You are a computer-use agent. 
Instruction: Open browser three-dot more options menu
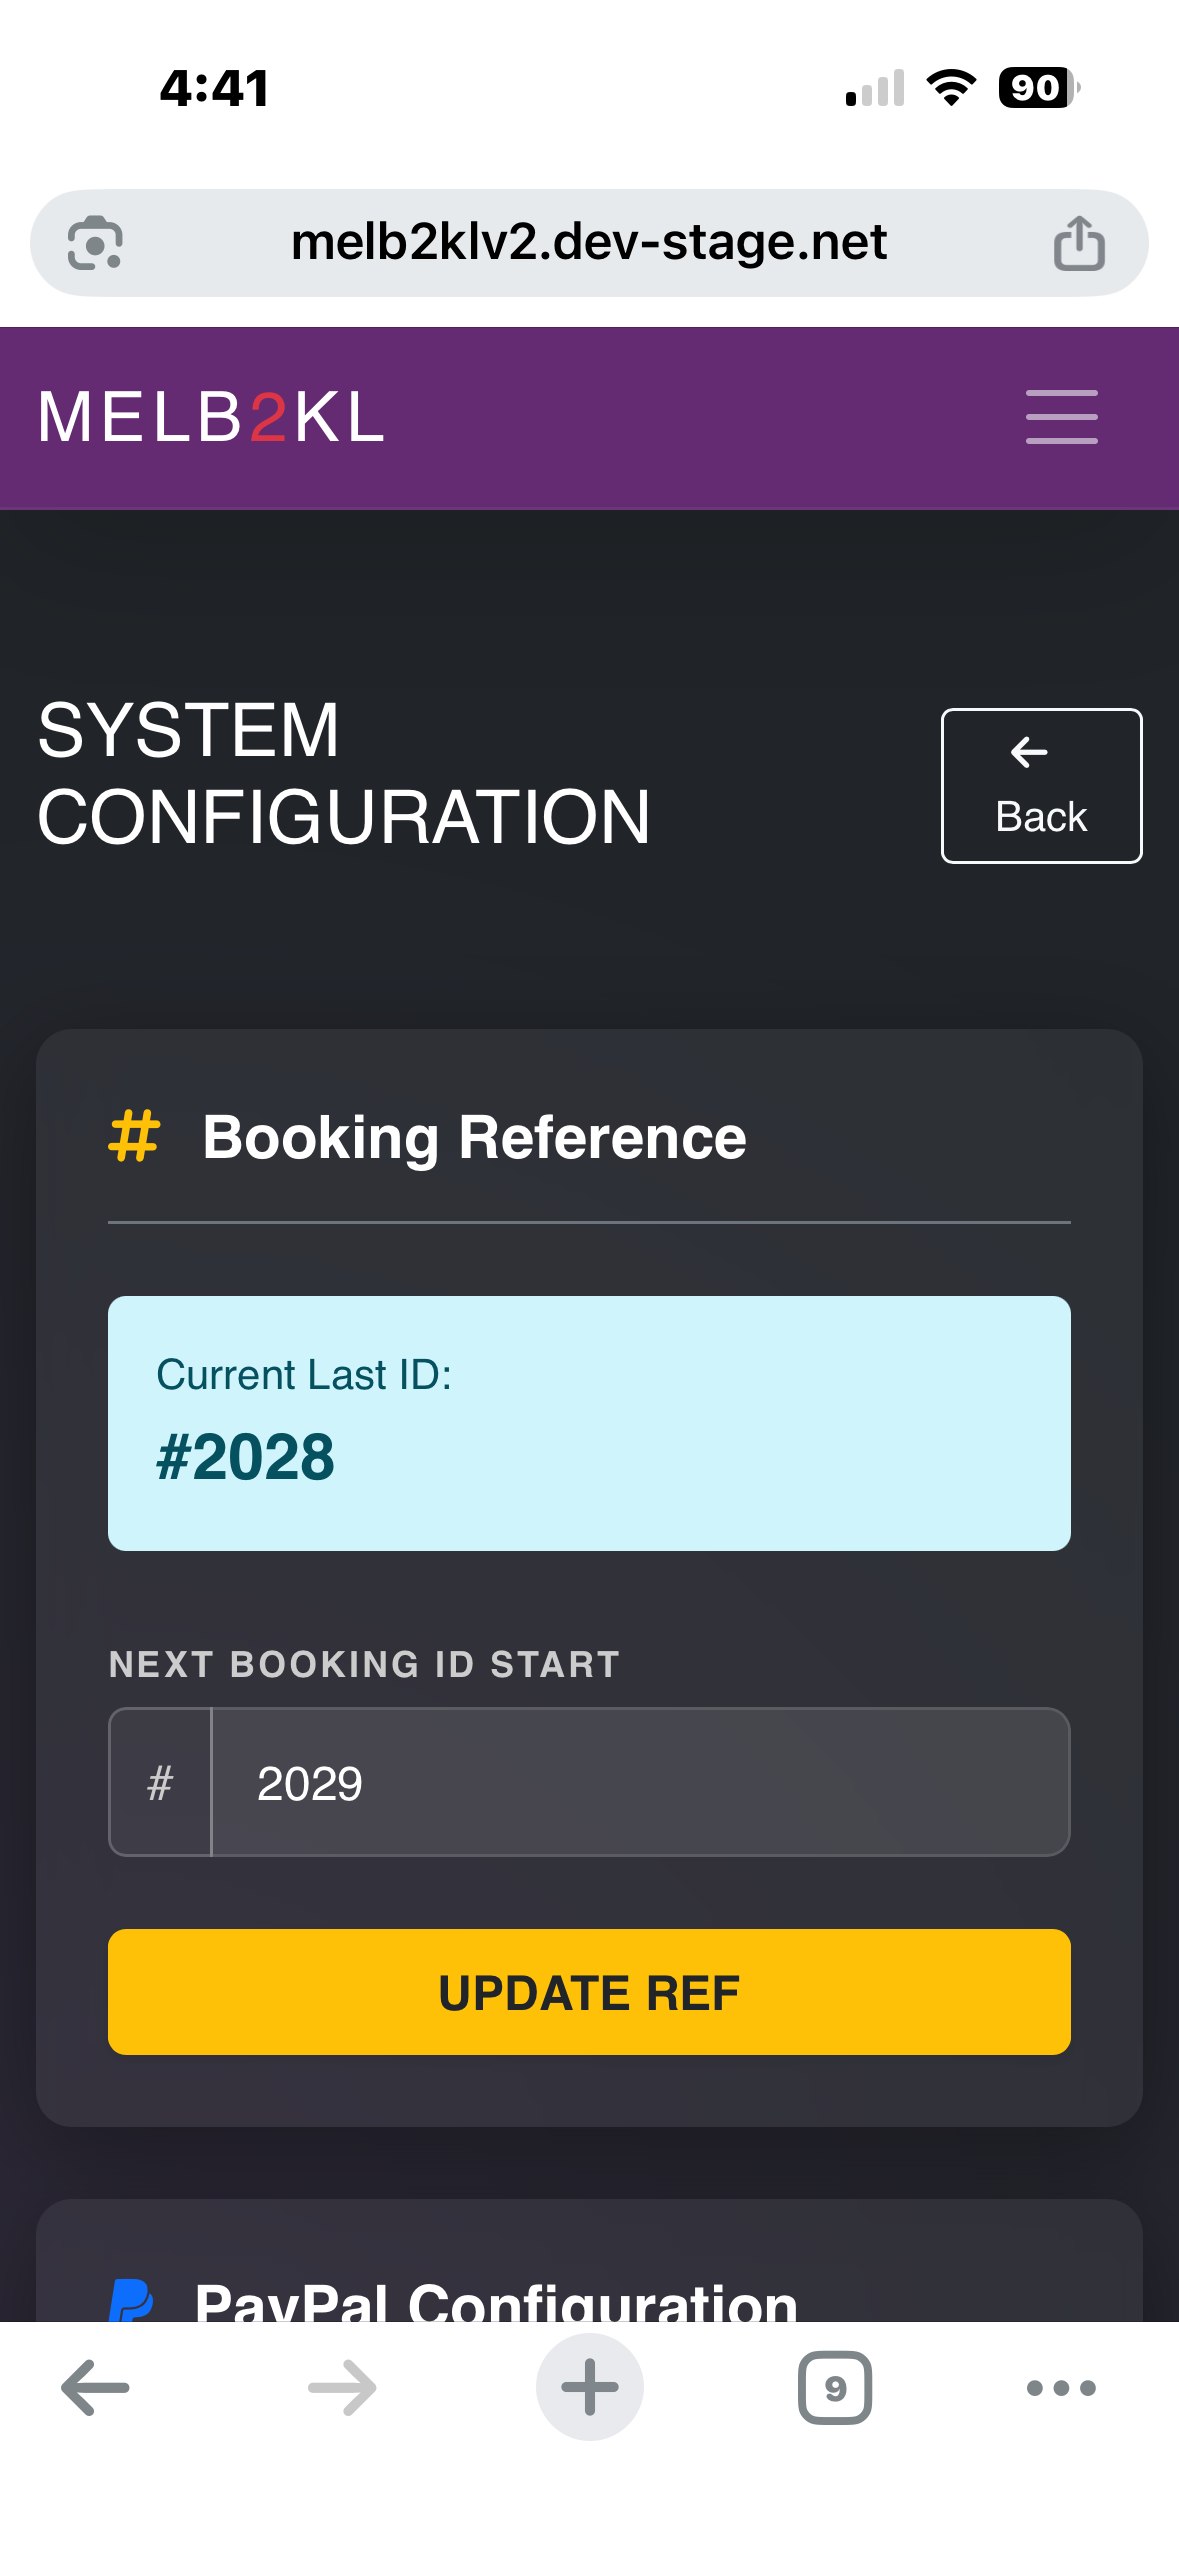click(x=1061, y=2387)
